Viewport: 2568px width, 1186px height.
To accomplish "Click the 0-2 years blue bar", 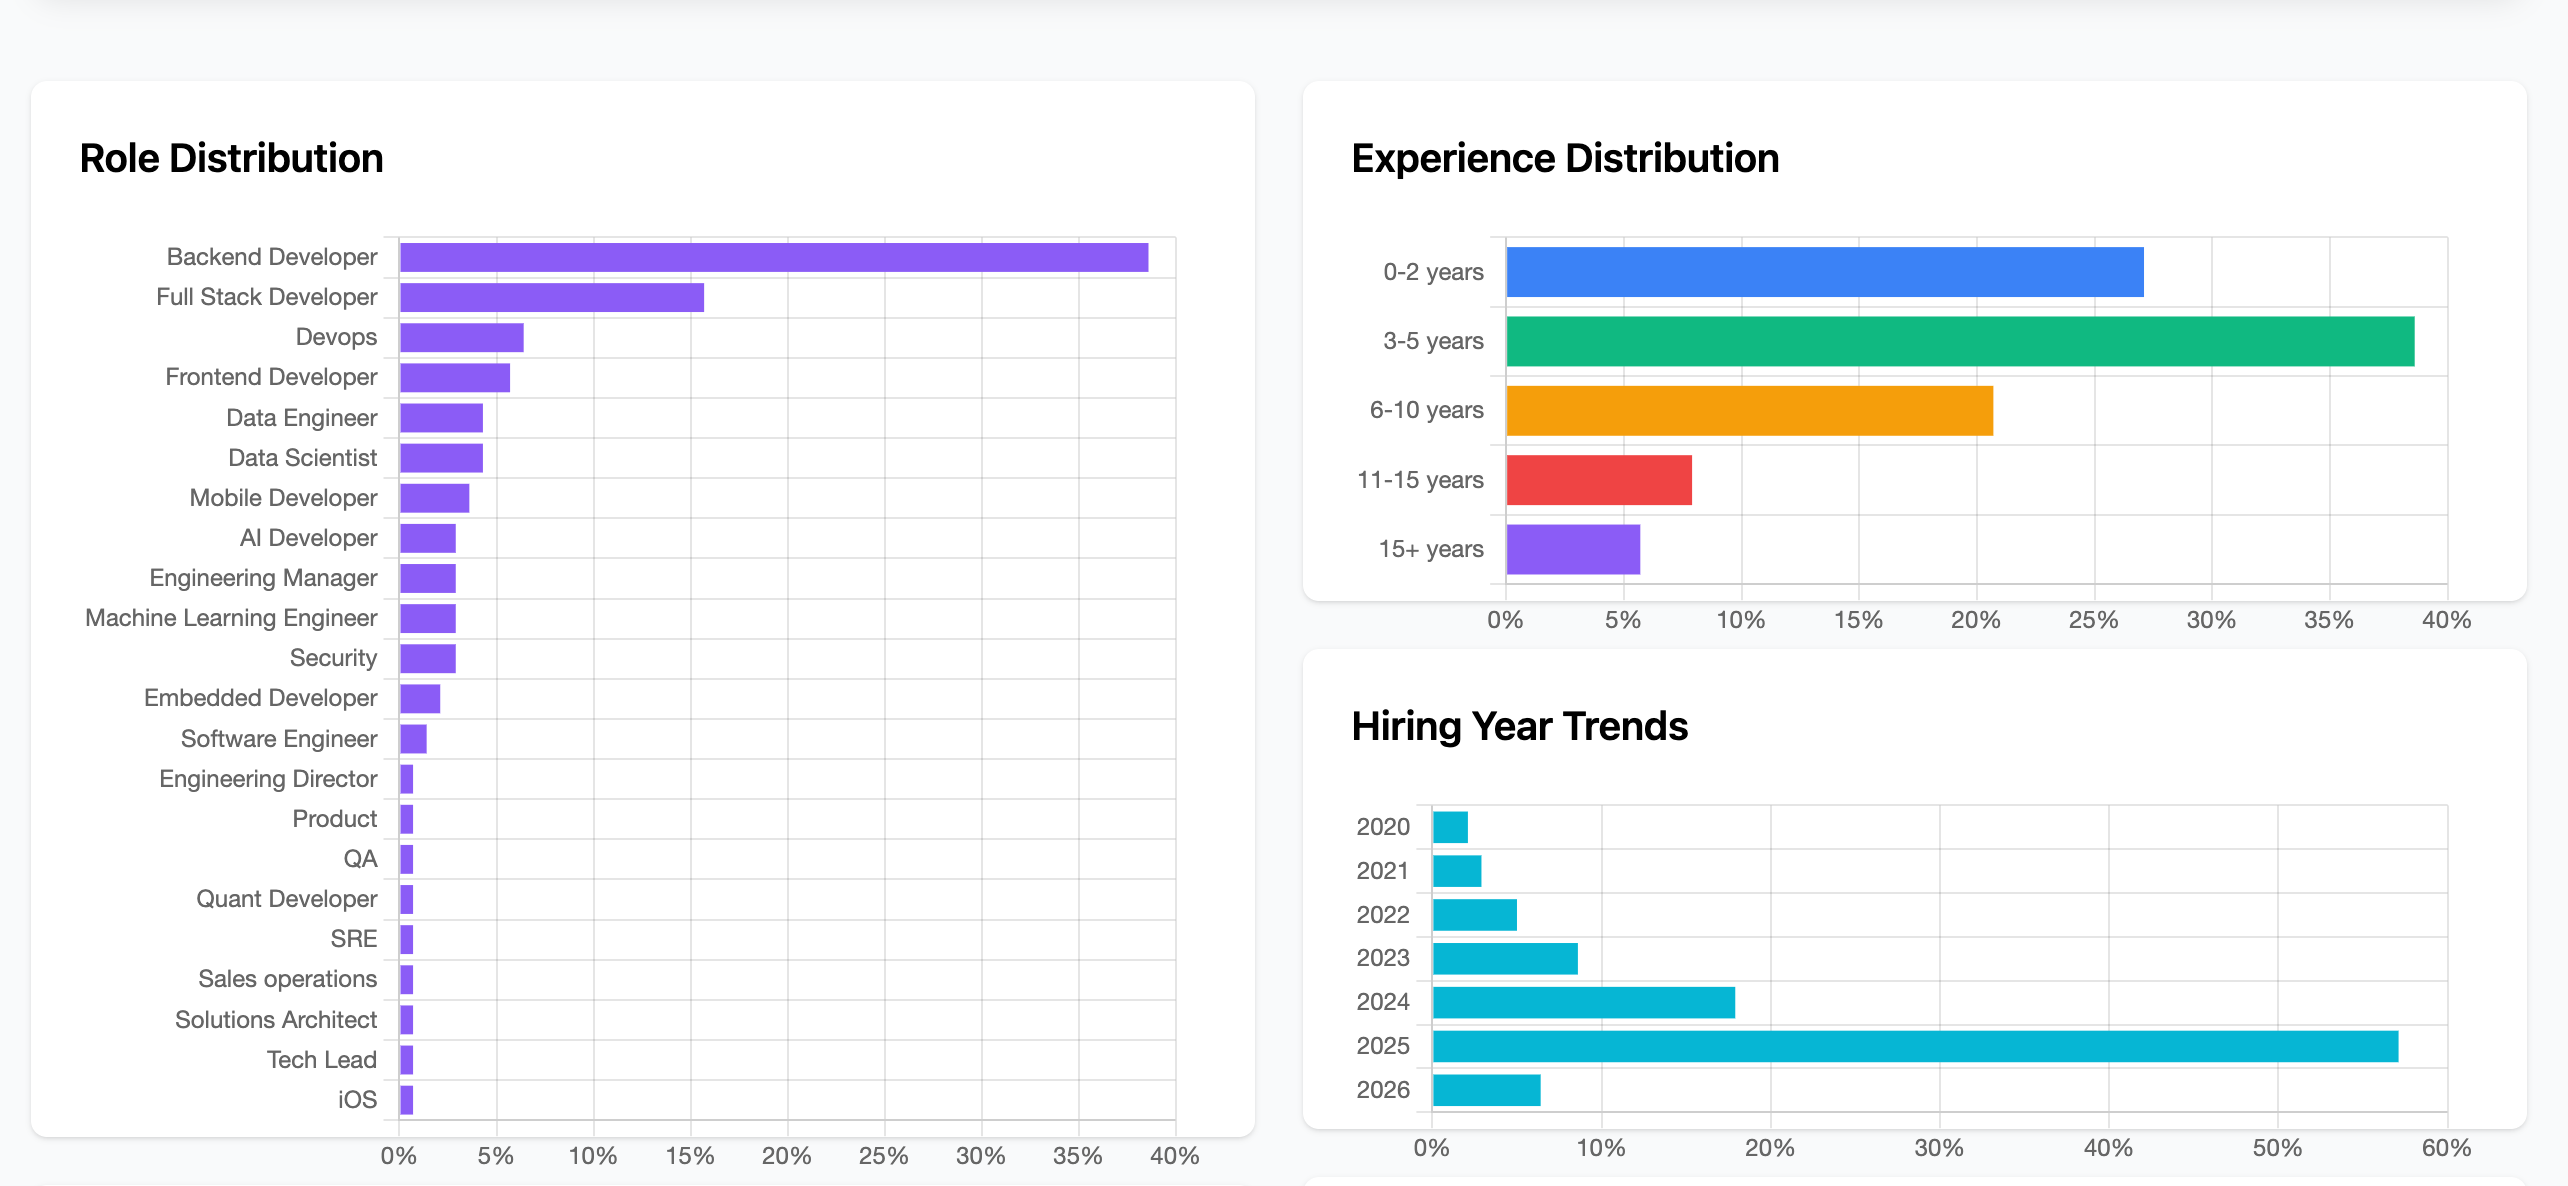I will coord(1820,270).
